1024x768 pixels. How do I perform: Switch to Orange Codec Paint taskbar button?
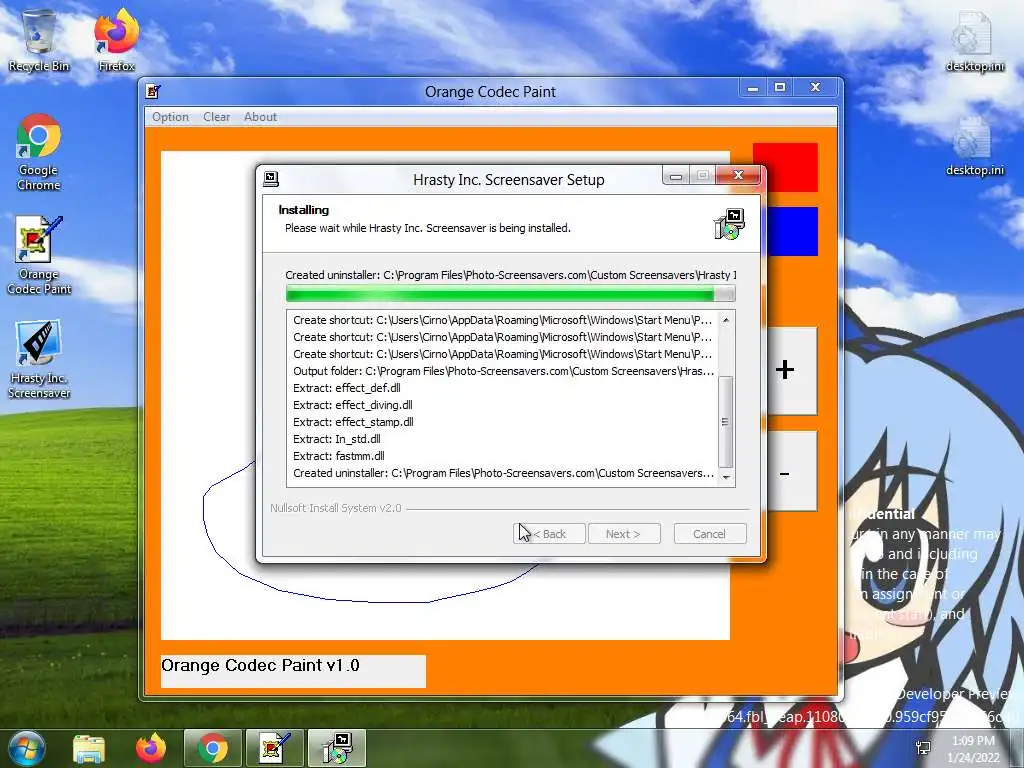point(275,748)
